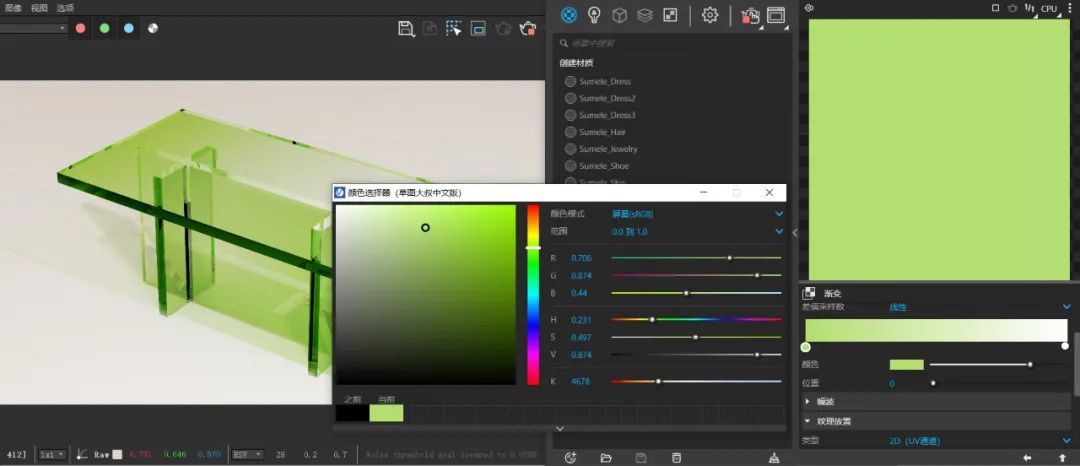The width and height of the screenshot is (1080, 466).
Task: Open the Materials category in asset editor
Action: pos(568,15)
